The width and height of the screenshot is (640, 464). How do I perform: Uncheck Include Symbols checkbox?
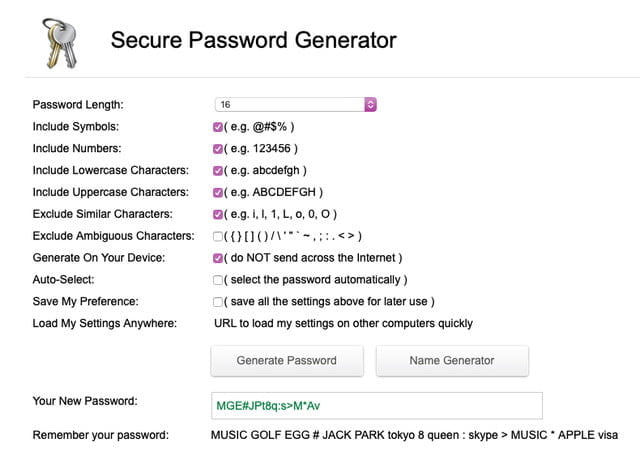218,127
